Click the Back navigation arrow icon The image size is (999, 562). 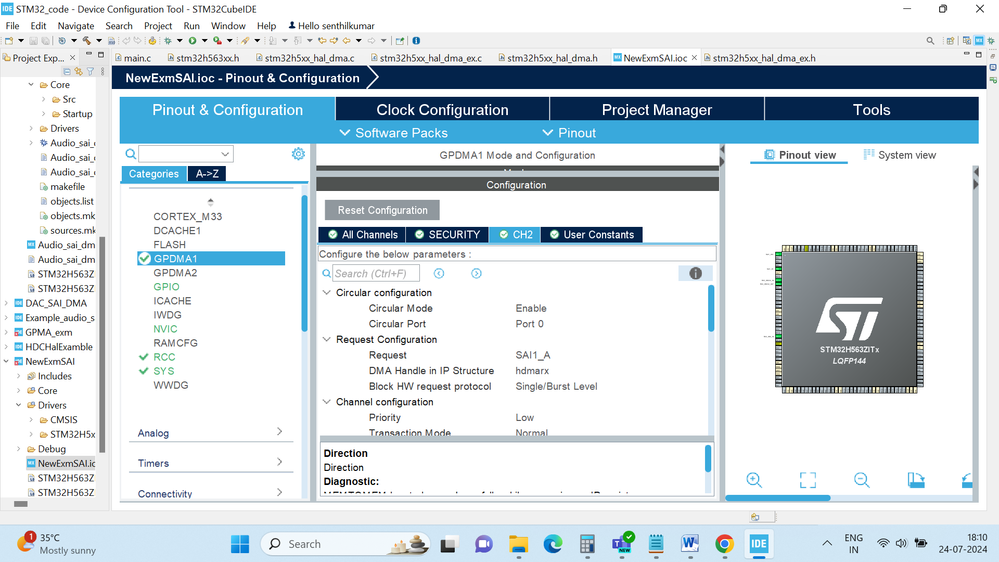[347, 41]
